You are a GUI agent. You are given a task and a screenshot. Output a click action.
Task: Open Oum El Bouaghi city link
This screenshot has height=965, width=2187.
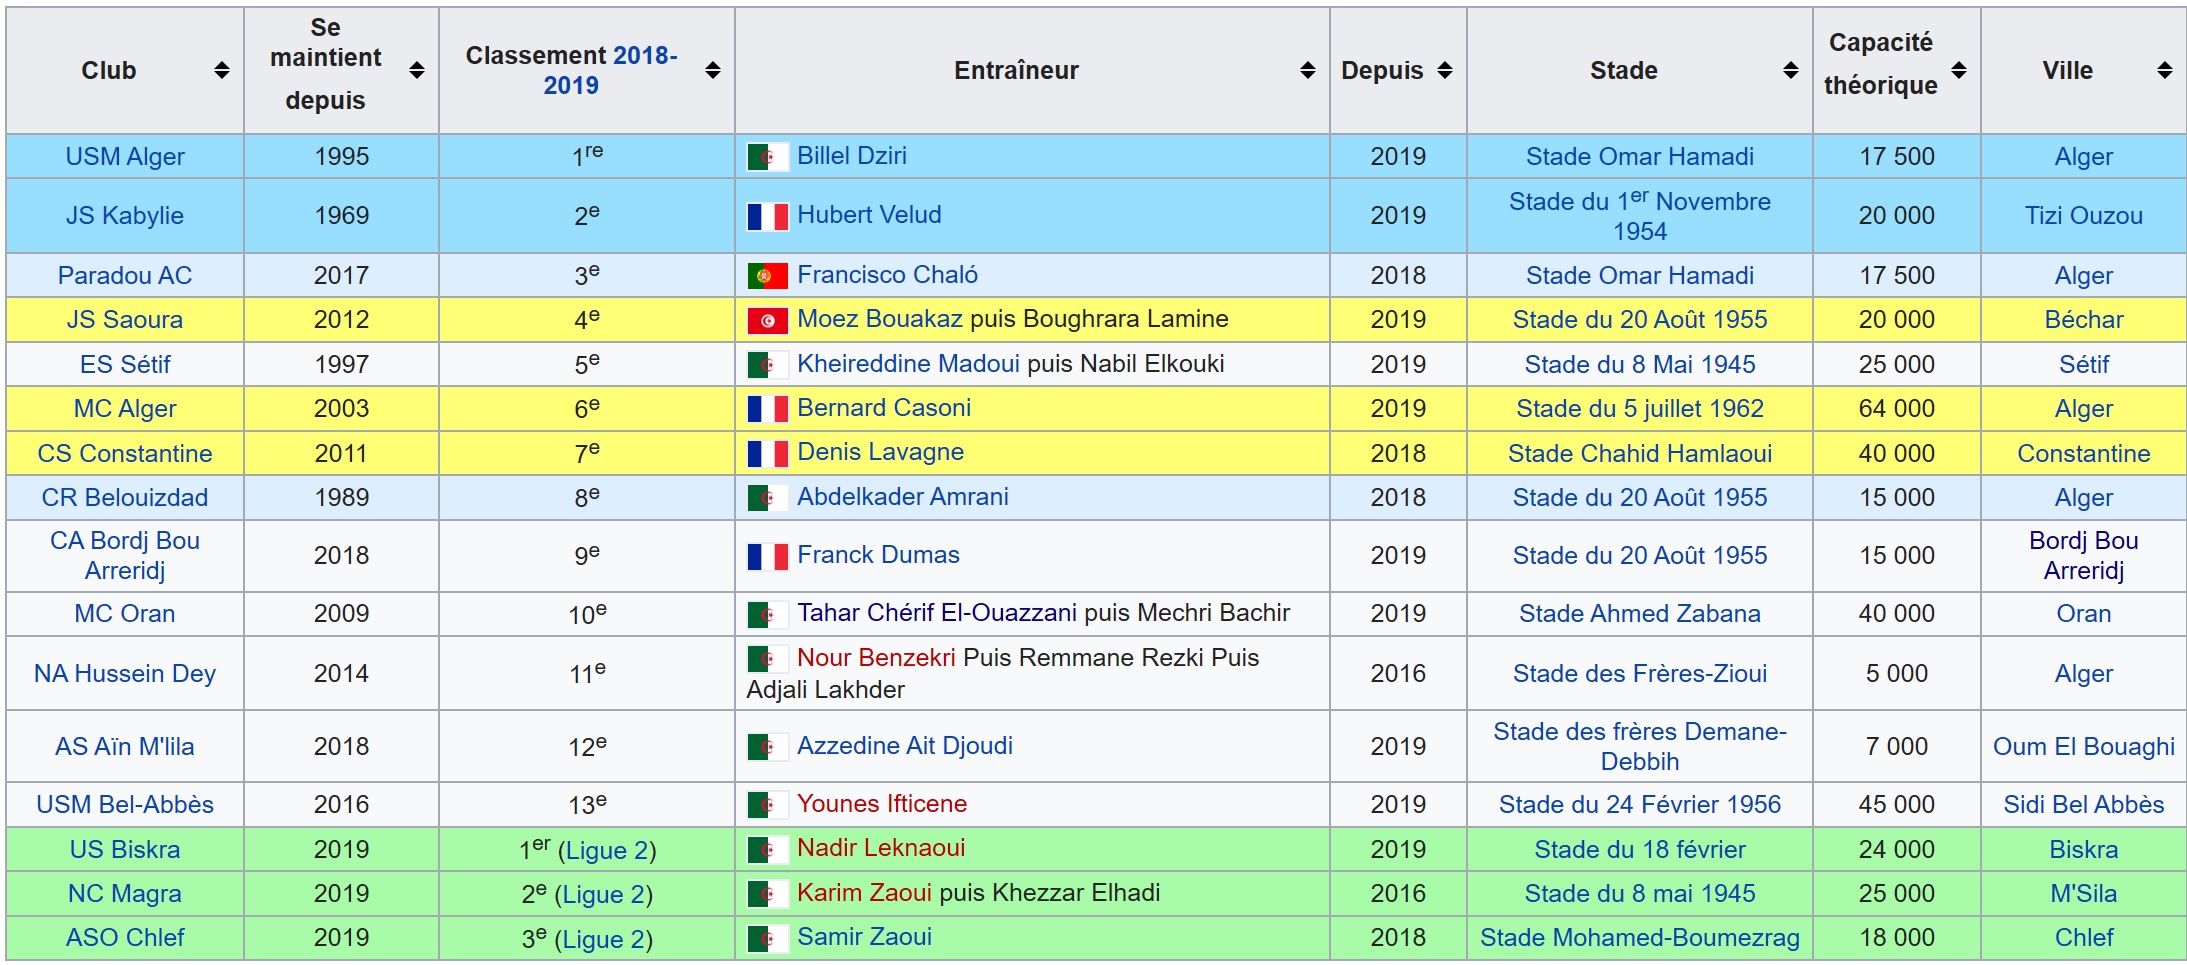(2084, 747)
